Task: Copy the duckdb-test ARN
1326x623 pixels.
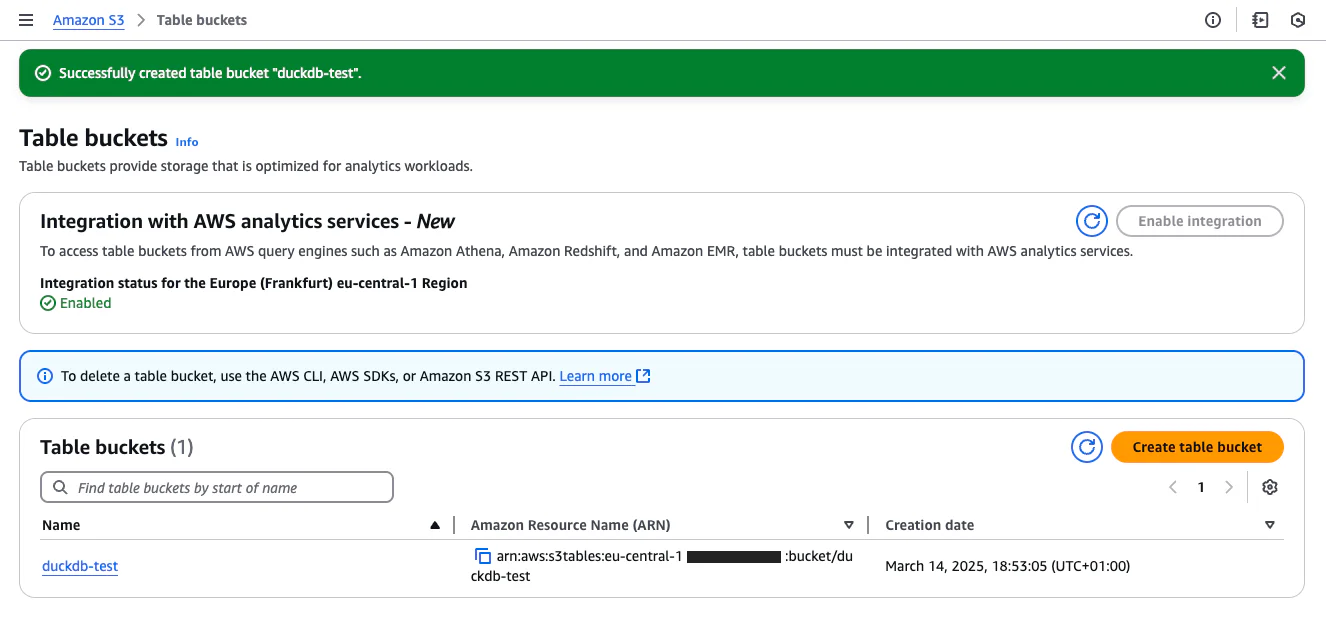Action: [483, 557]
